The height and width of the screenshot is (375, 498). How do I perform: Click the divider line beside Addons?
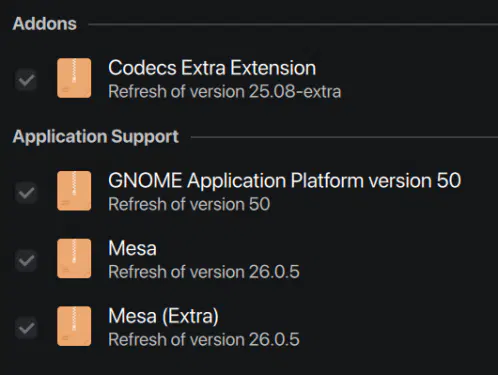(293, 24)
